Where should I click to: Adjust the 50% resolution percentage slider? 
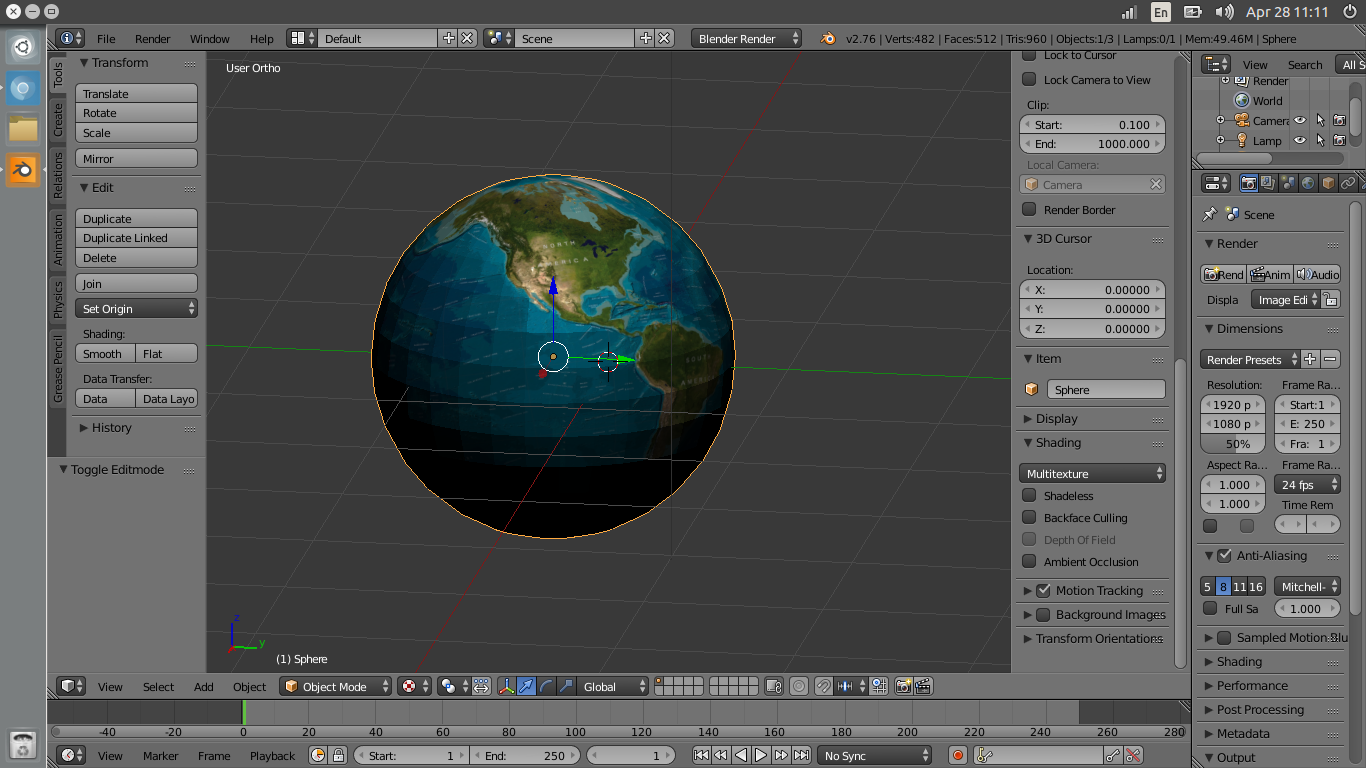[x=1232, y=444]
